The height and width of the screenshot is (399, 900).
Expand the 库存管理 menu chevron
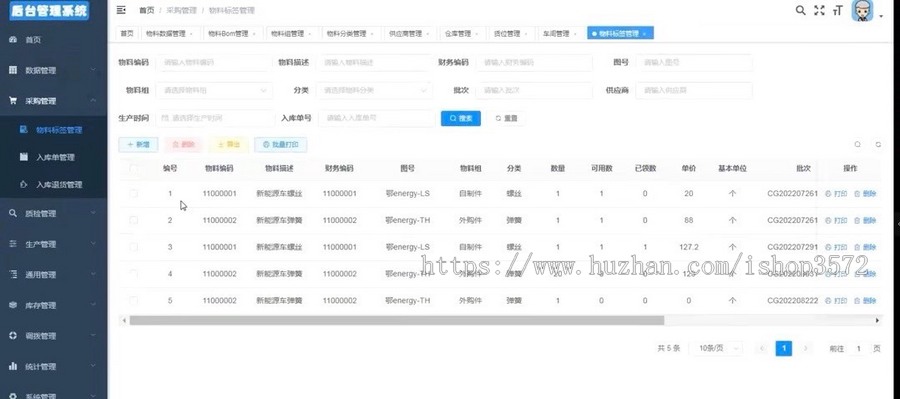pos(94,305)
